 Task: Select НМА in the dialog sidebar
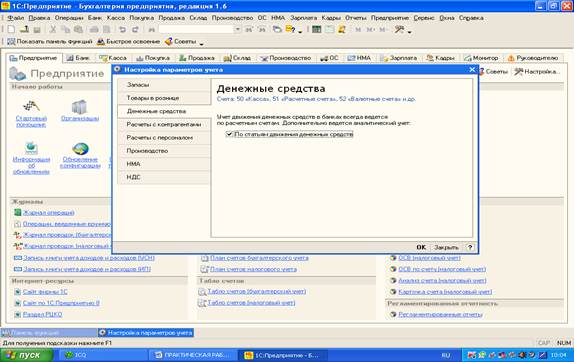pos(164,164)
